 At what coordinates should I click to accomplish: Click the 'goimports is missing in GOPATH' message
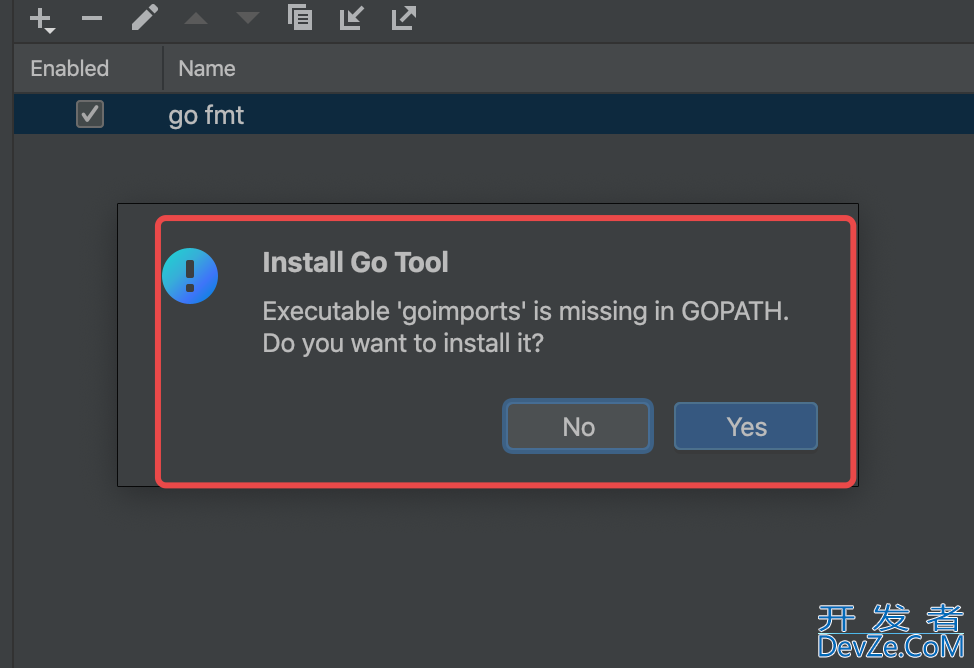pos(526,311)
